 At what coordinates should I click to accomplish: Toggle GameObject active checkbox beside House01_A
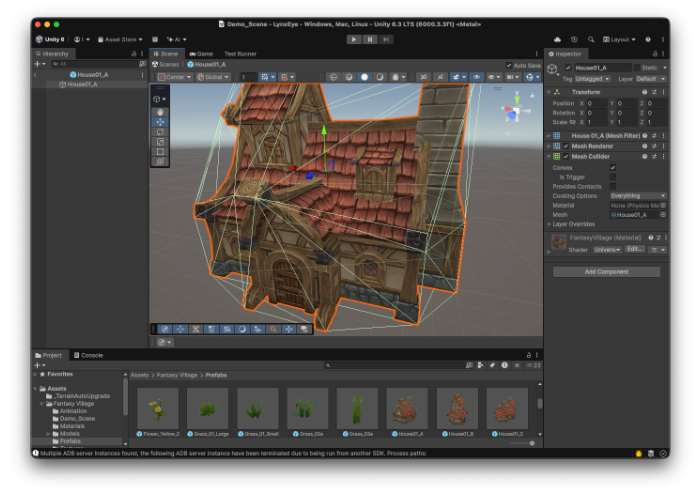pos(568,67)
